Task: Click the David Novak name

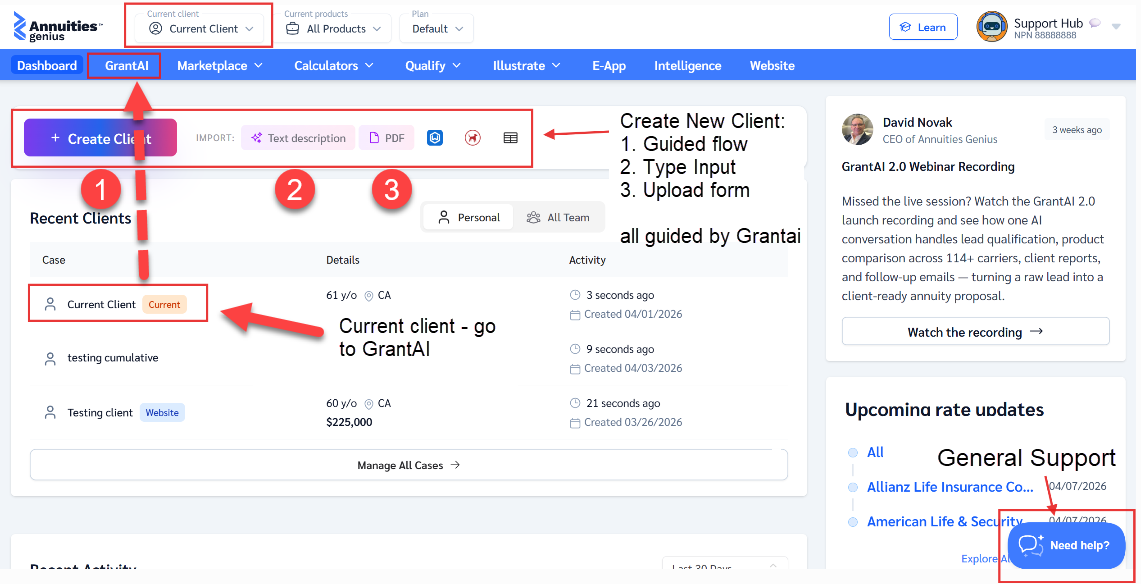Action: click(917, 122)
